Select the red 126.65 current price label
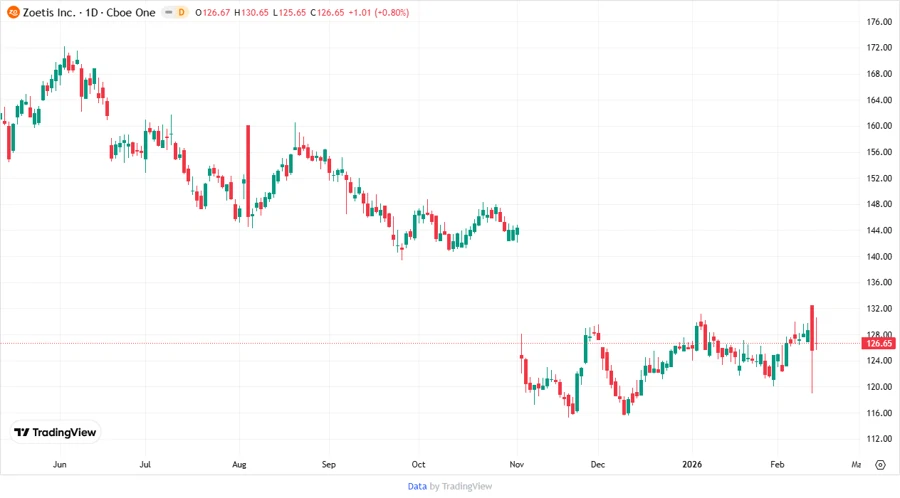This screenshot has width=900, height=498. pyautogui.click(x=878, y=343)
